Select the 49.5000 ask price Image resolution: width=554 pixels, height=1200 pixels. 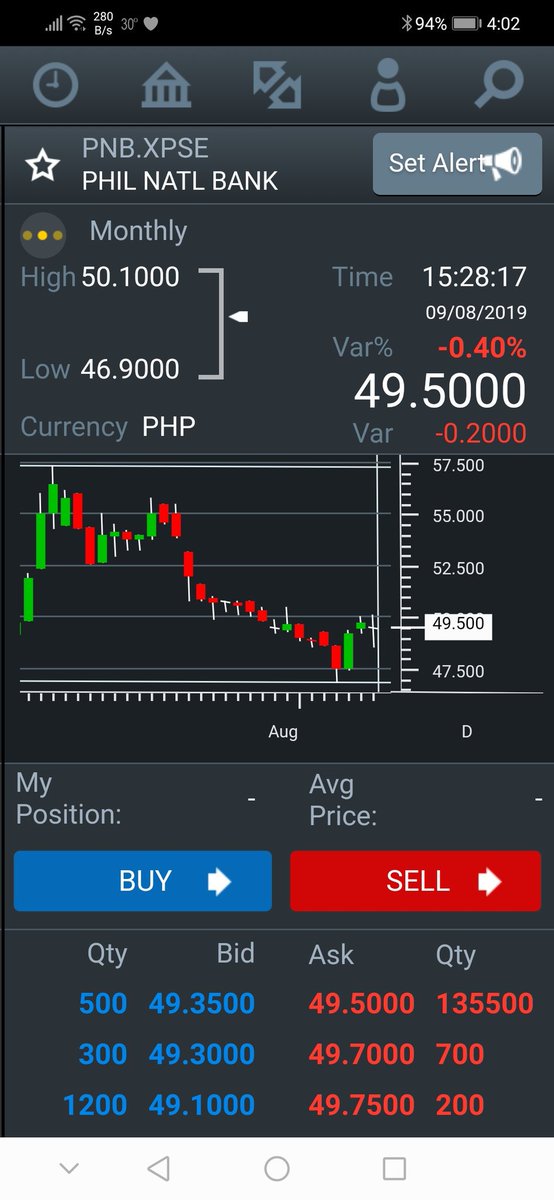362,1003
